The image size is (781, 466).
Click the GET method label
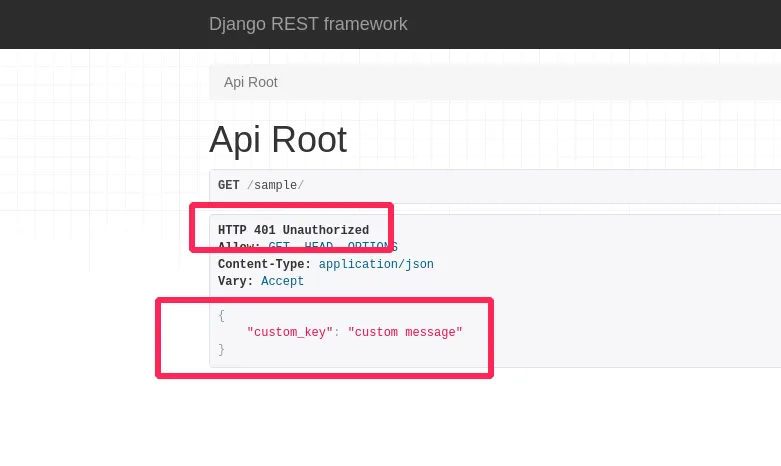point(229,185)
